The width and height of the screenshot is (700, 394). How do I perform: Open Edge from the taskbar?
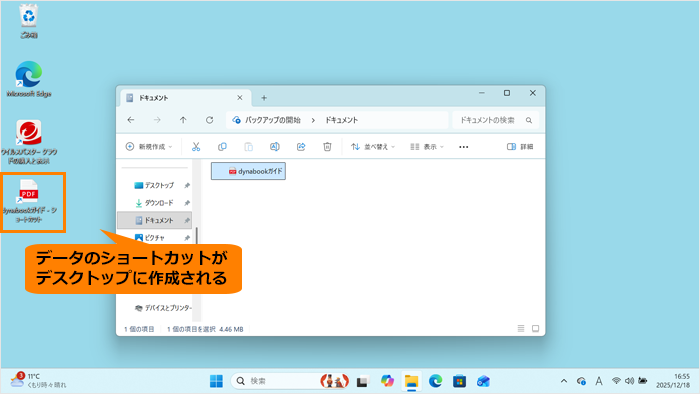436,381
